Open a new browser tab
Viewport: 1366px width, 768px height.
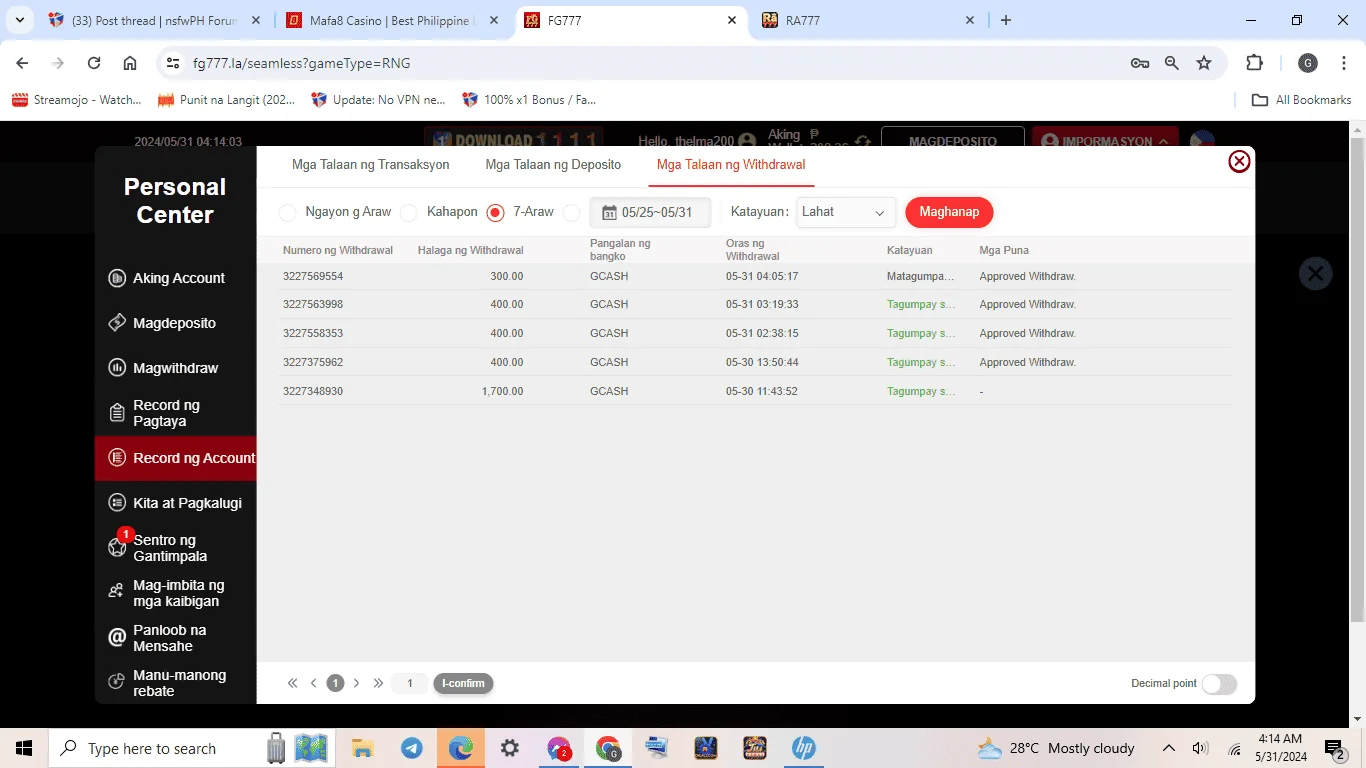[1006, 20]
